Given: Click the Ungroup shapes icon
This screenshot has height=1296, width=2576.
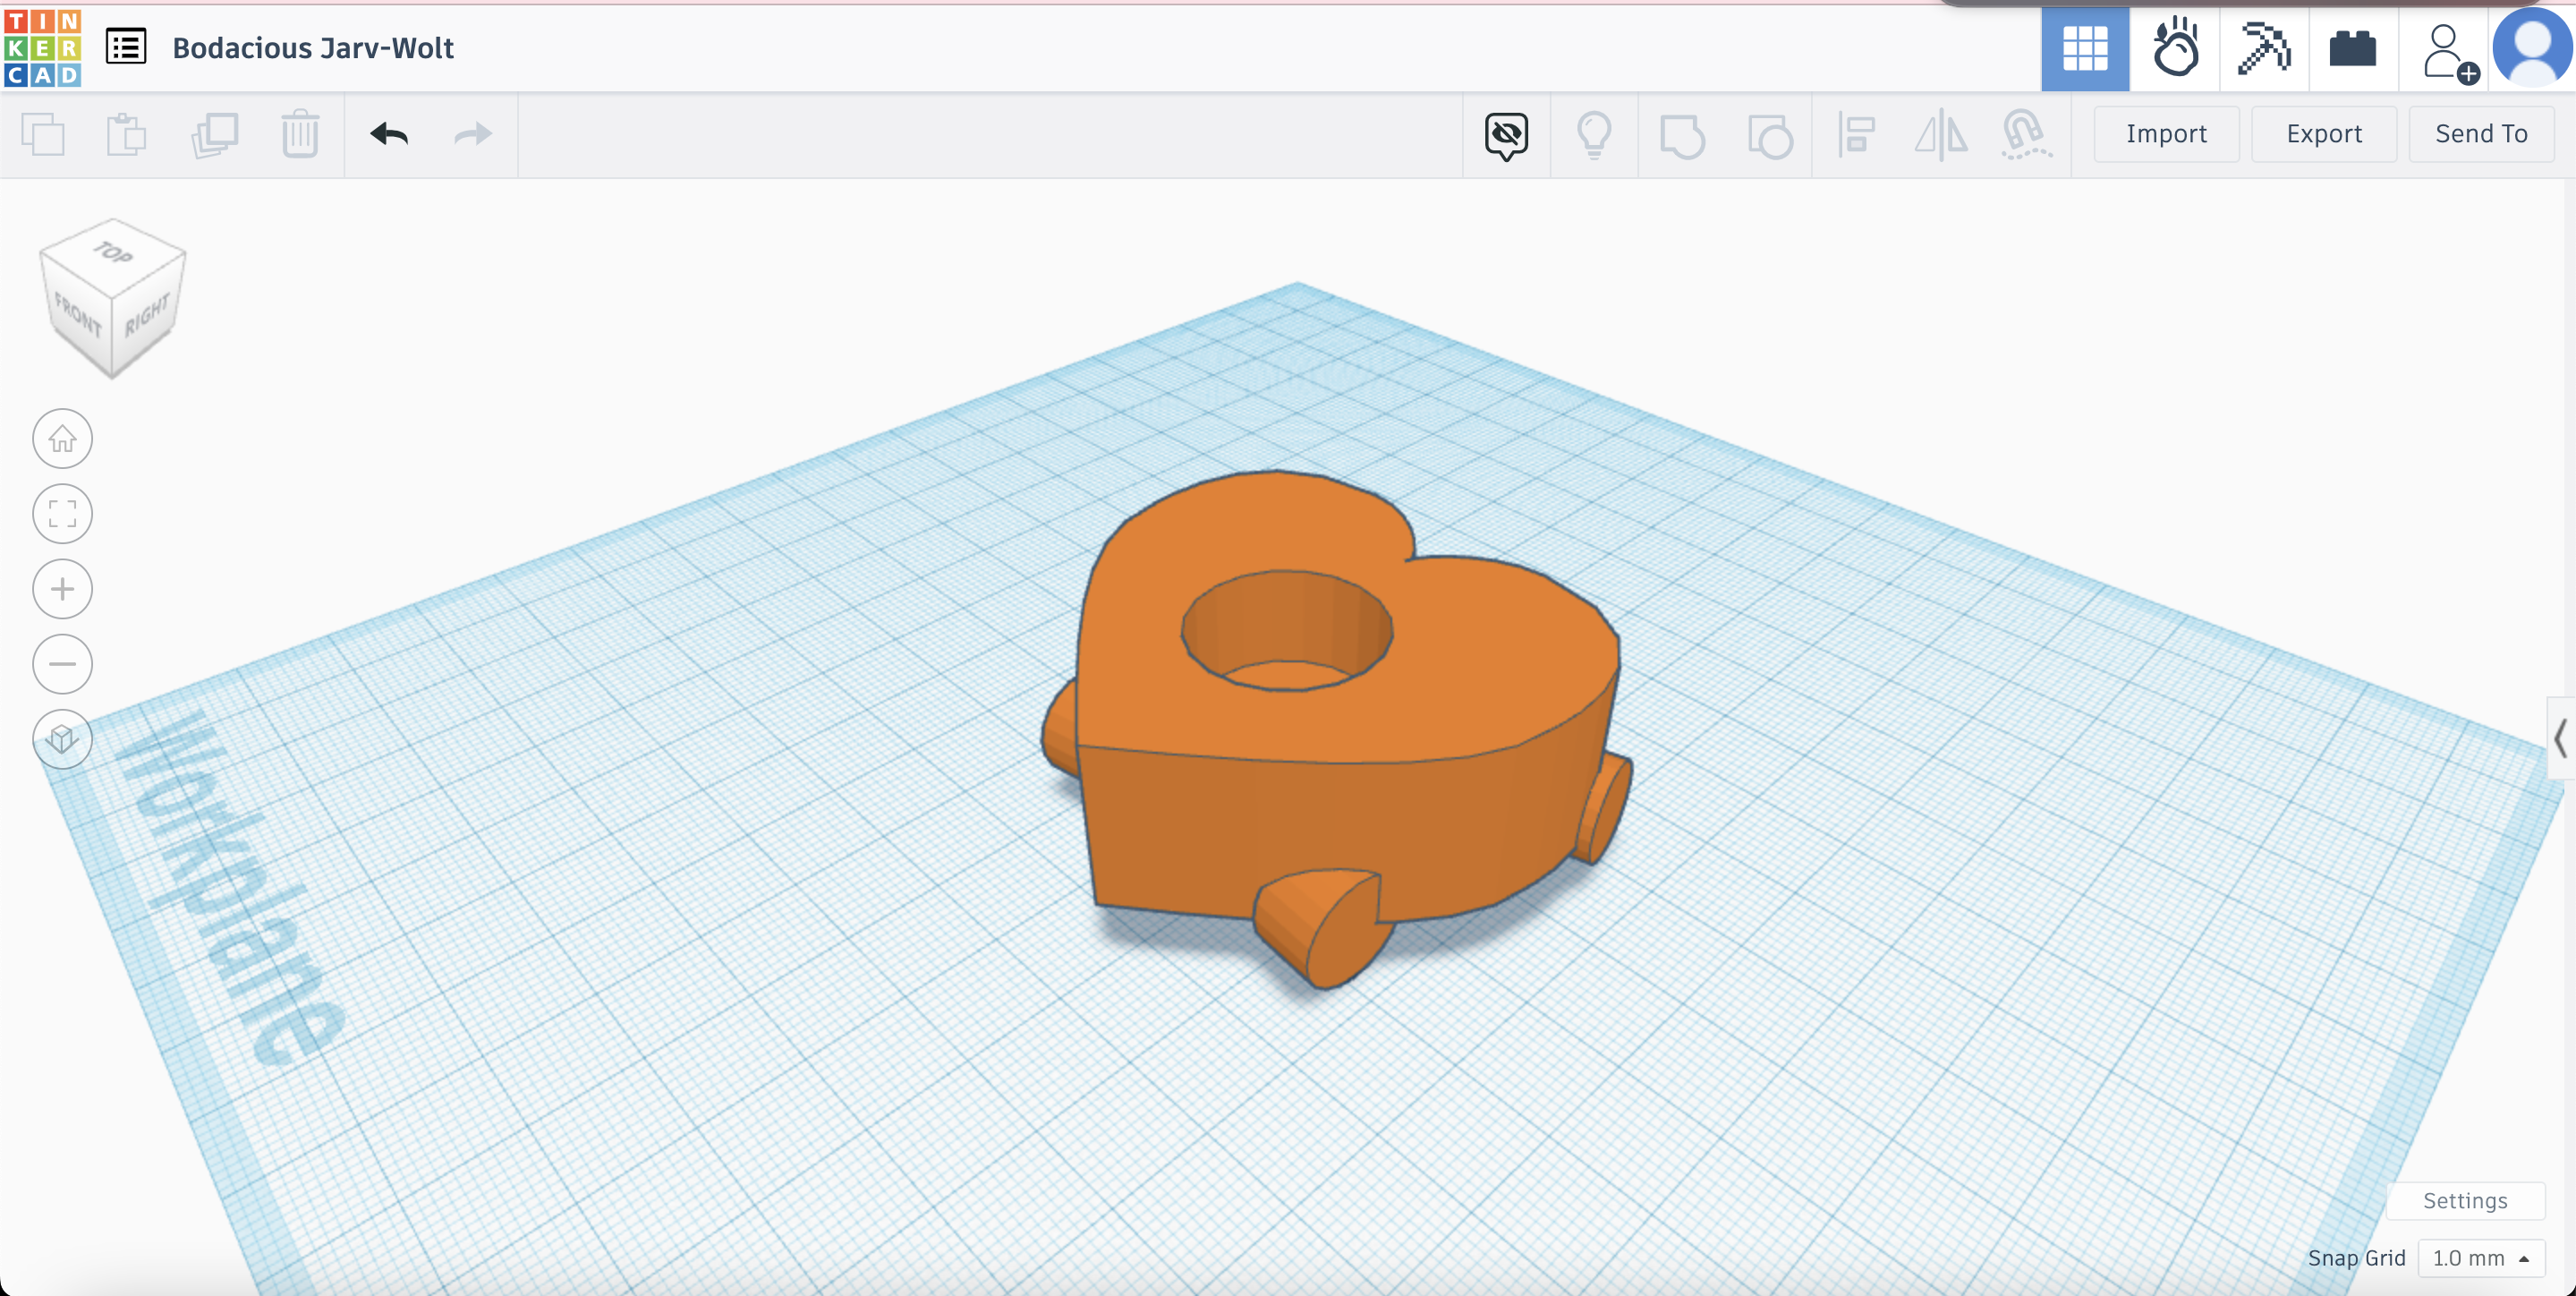Looking at the screenshot, I should (1770, 135).
